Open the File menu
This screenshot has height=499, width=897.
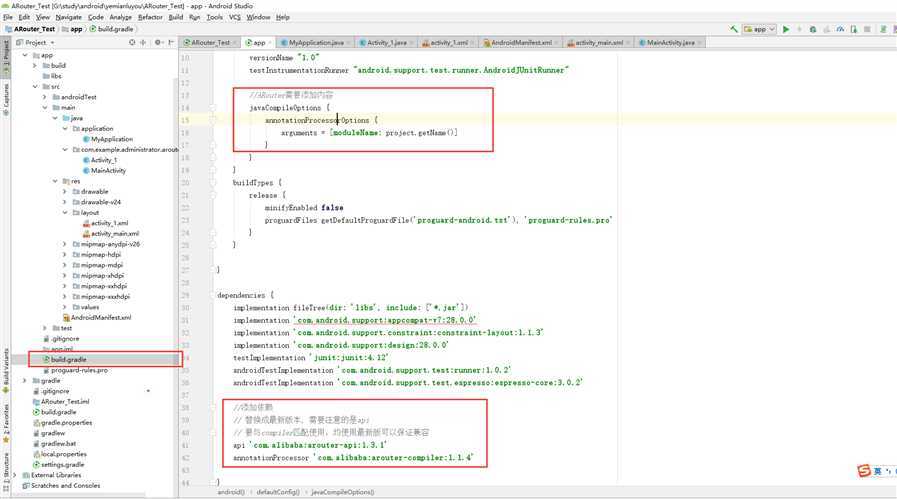8,17
